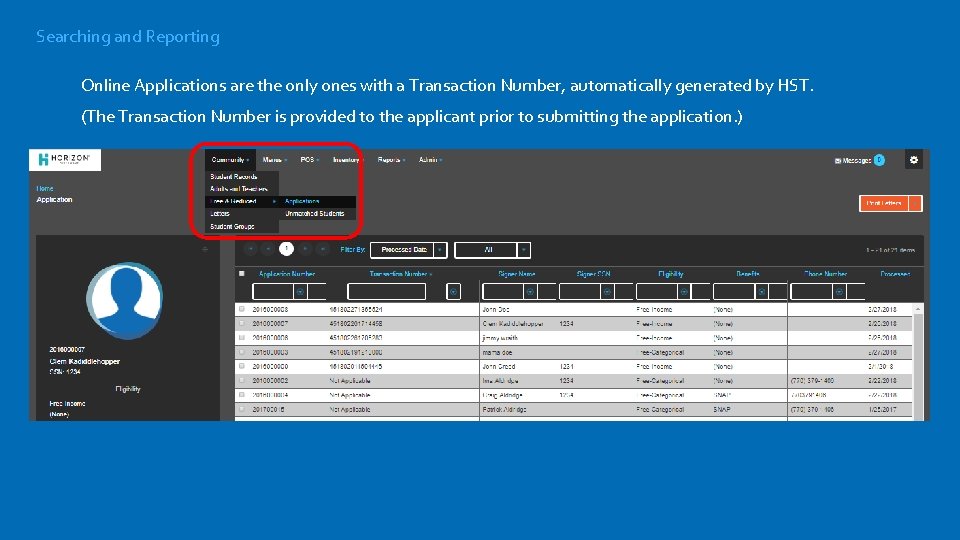Click the blue user avatar picture
Image resolution: width=960 pixels, height=540 pixels.
coord(125,301)
